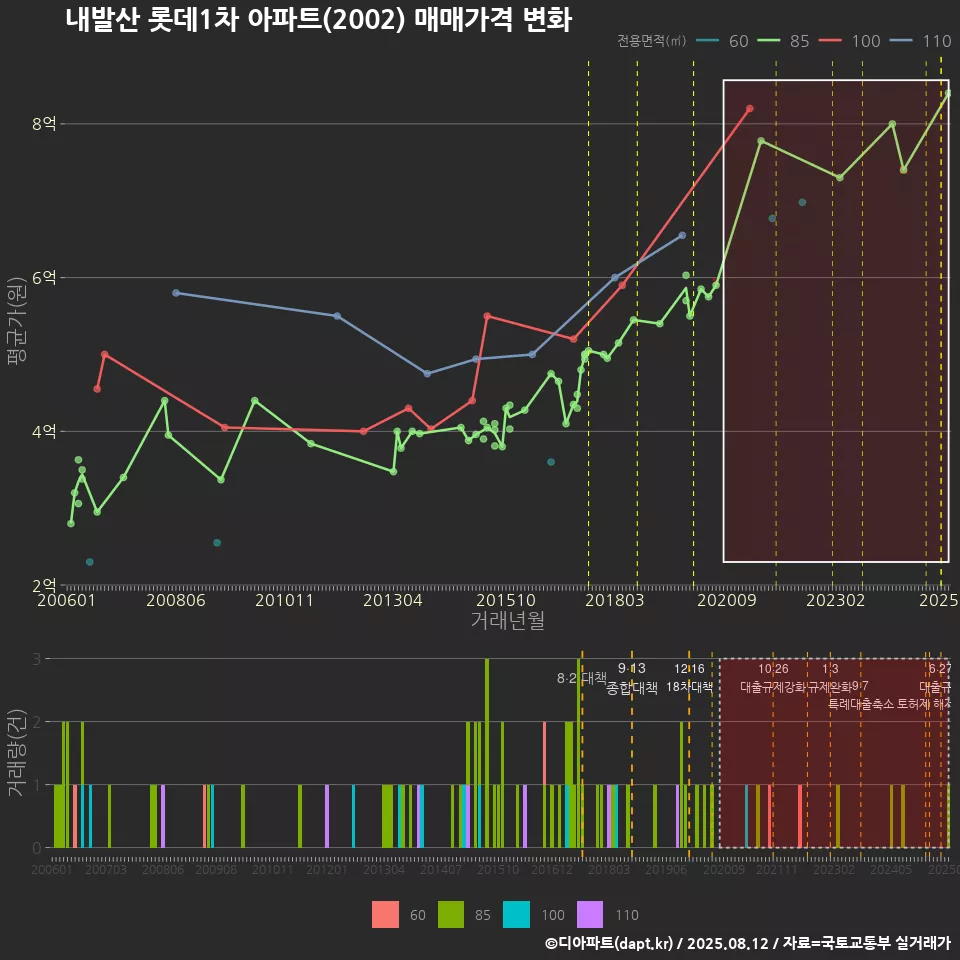
Task: Click the red 100 line in the top legend
Action: (x=830, y=41)
